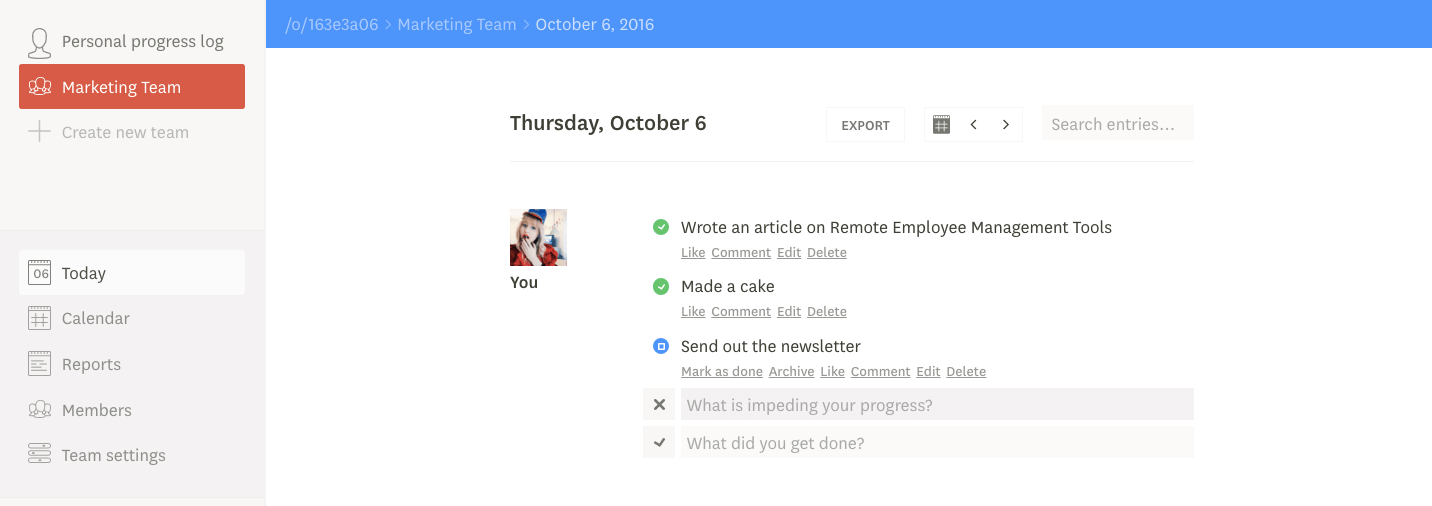Click the Team settings icon in sidebar
The image size is (1432, 506).
click(40, 455)
